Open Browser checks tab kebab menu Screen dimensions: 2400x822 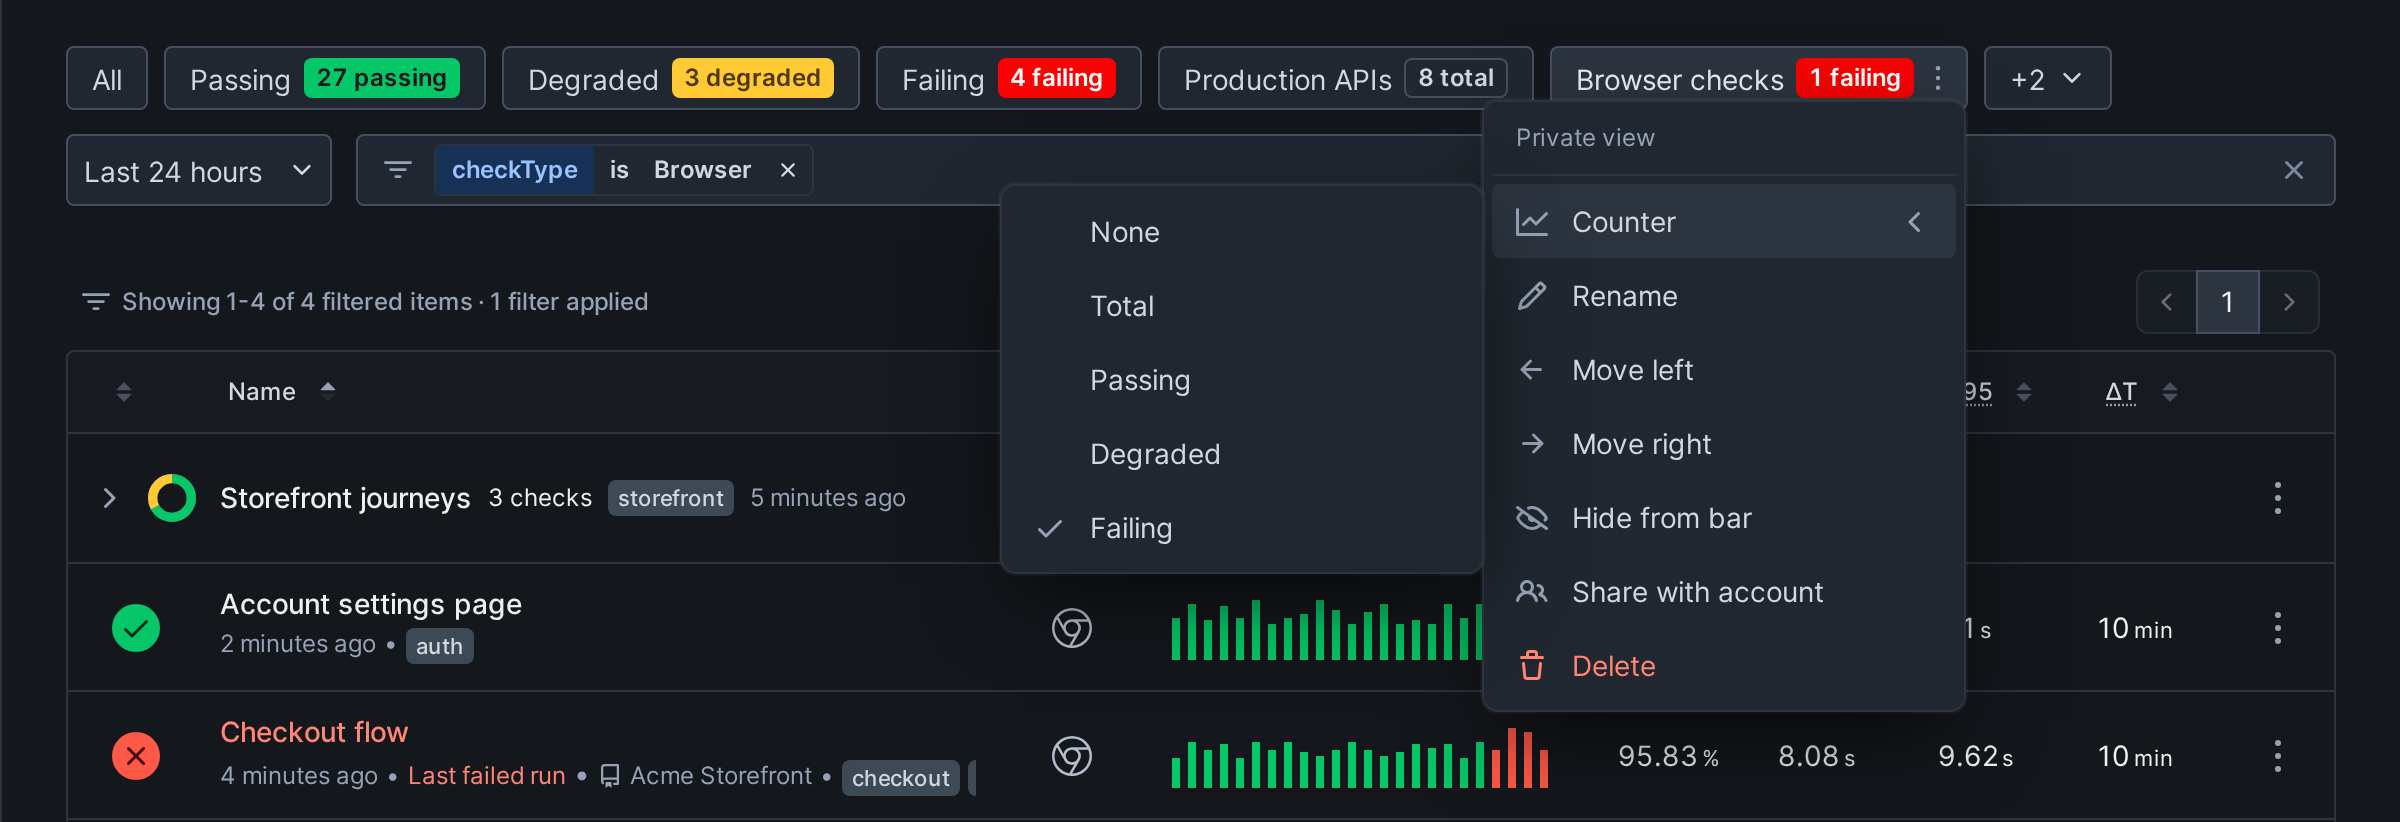(x=1938, y=78)
